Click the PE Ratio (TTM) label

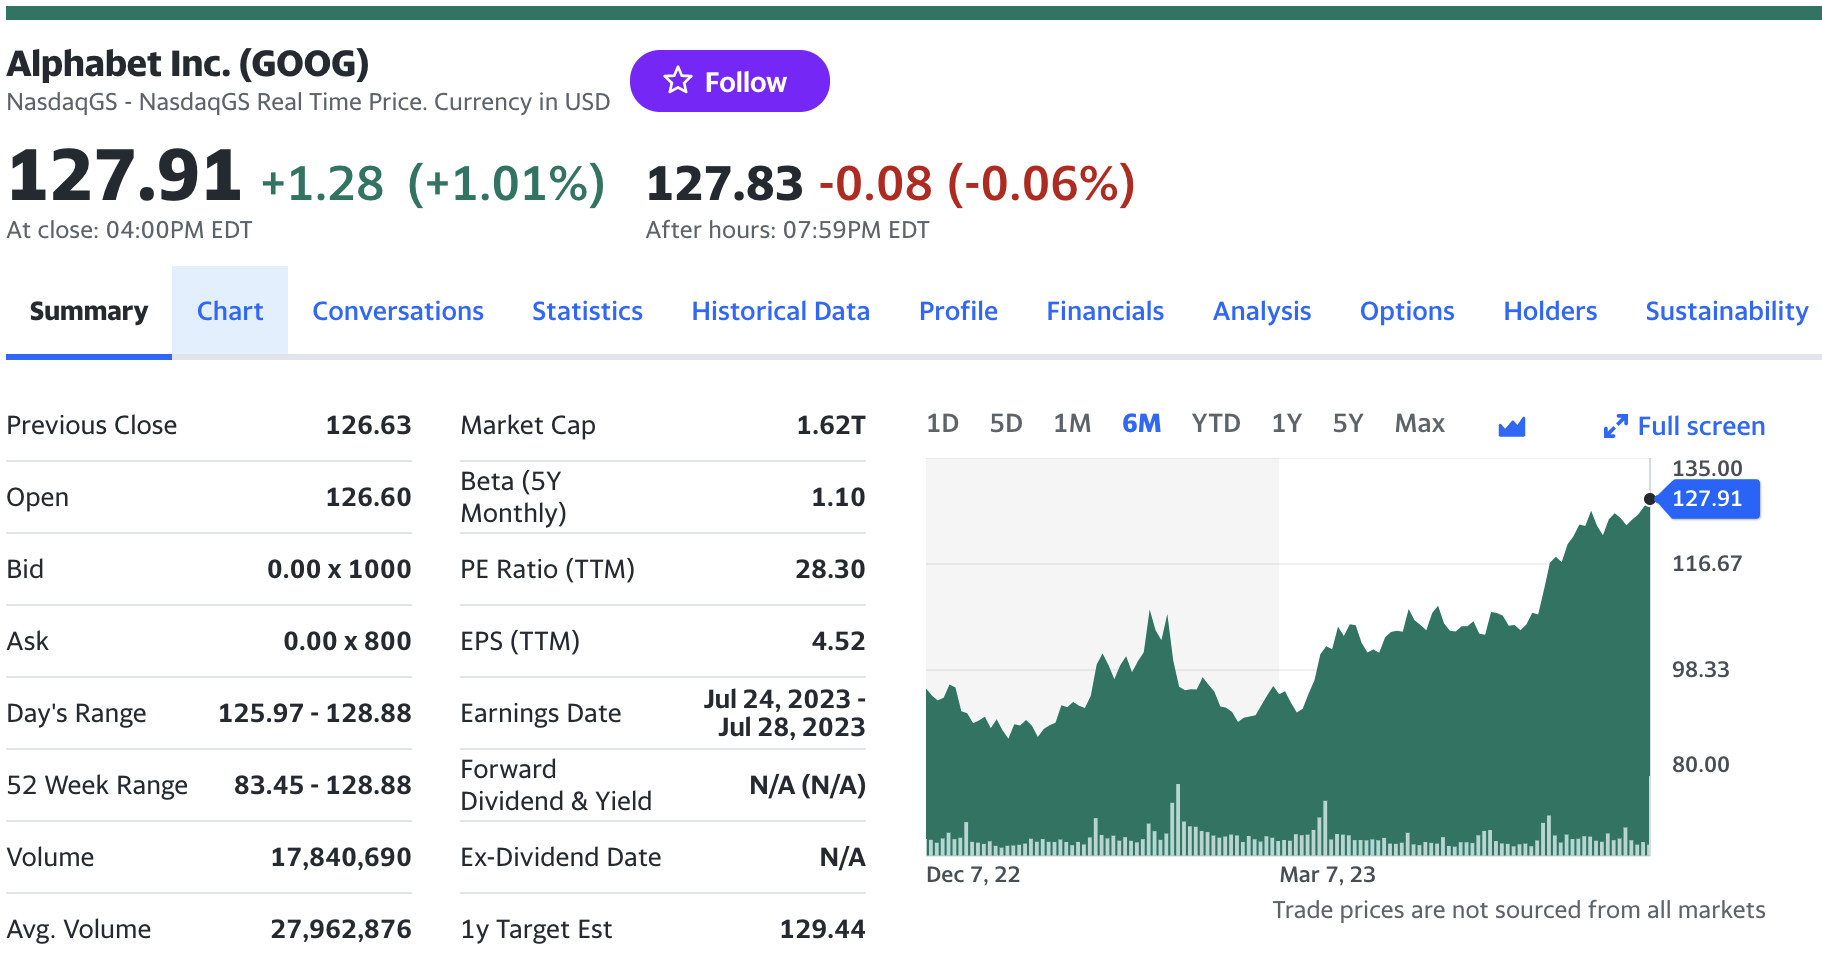pos(547,569)
